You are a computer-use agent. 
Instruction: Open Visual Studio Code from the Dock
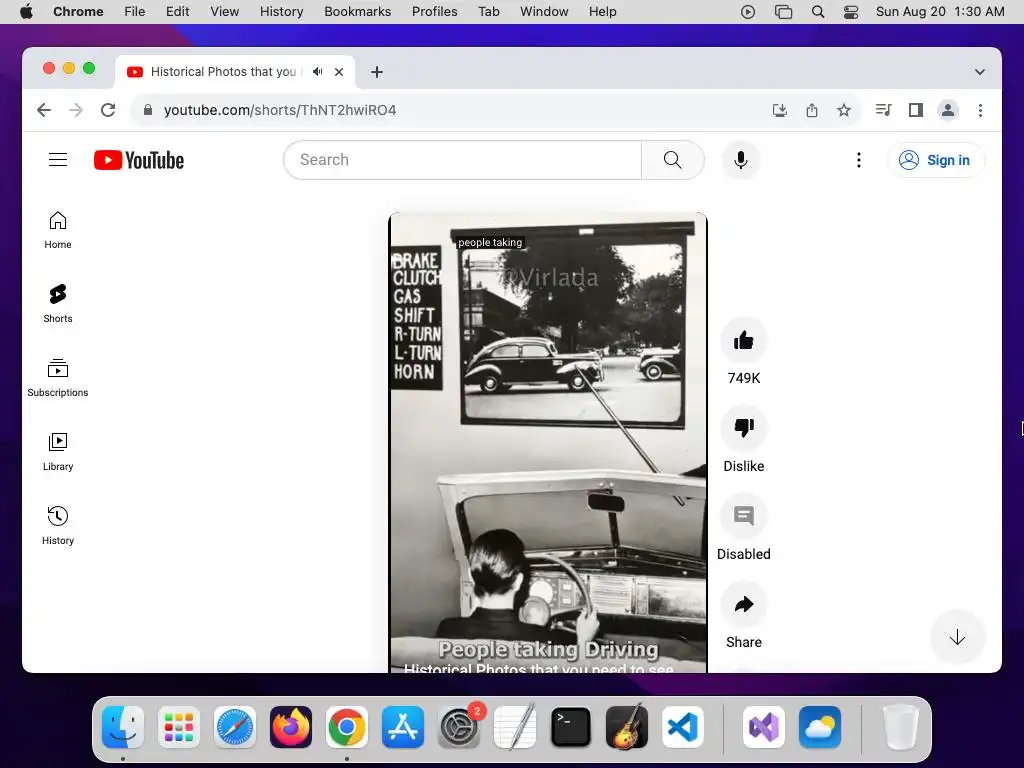[682, 727]
